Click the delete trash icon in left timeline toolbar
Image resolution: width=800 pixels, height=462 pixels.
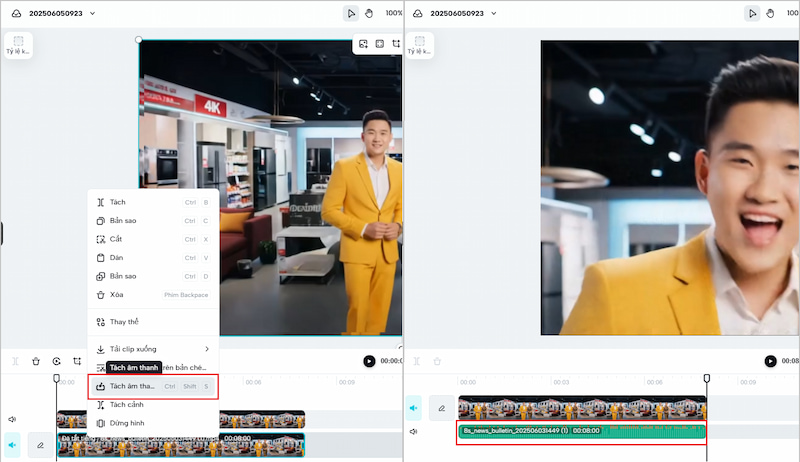coord(36,361)
